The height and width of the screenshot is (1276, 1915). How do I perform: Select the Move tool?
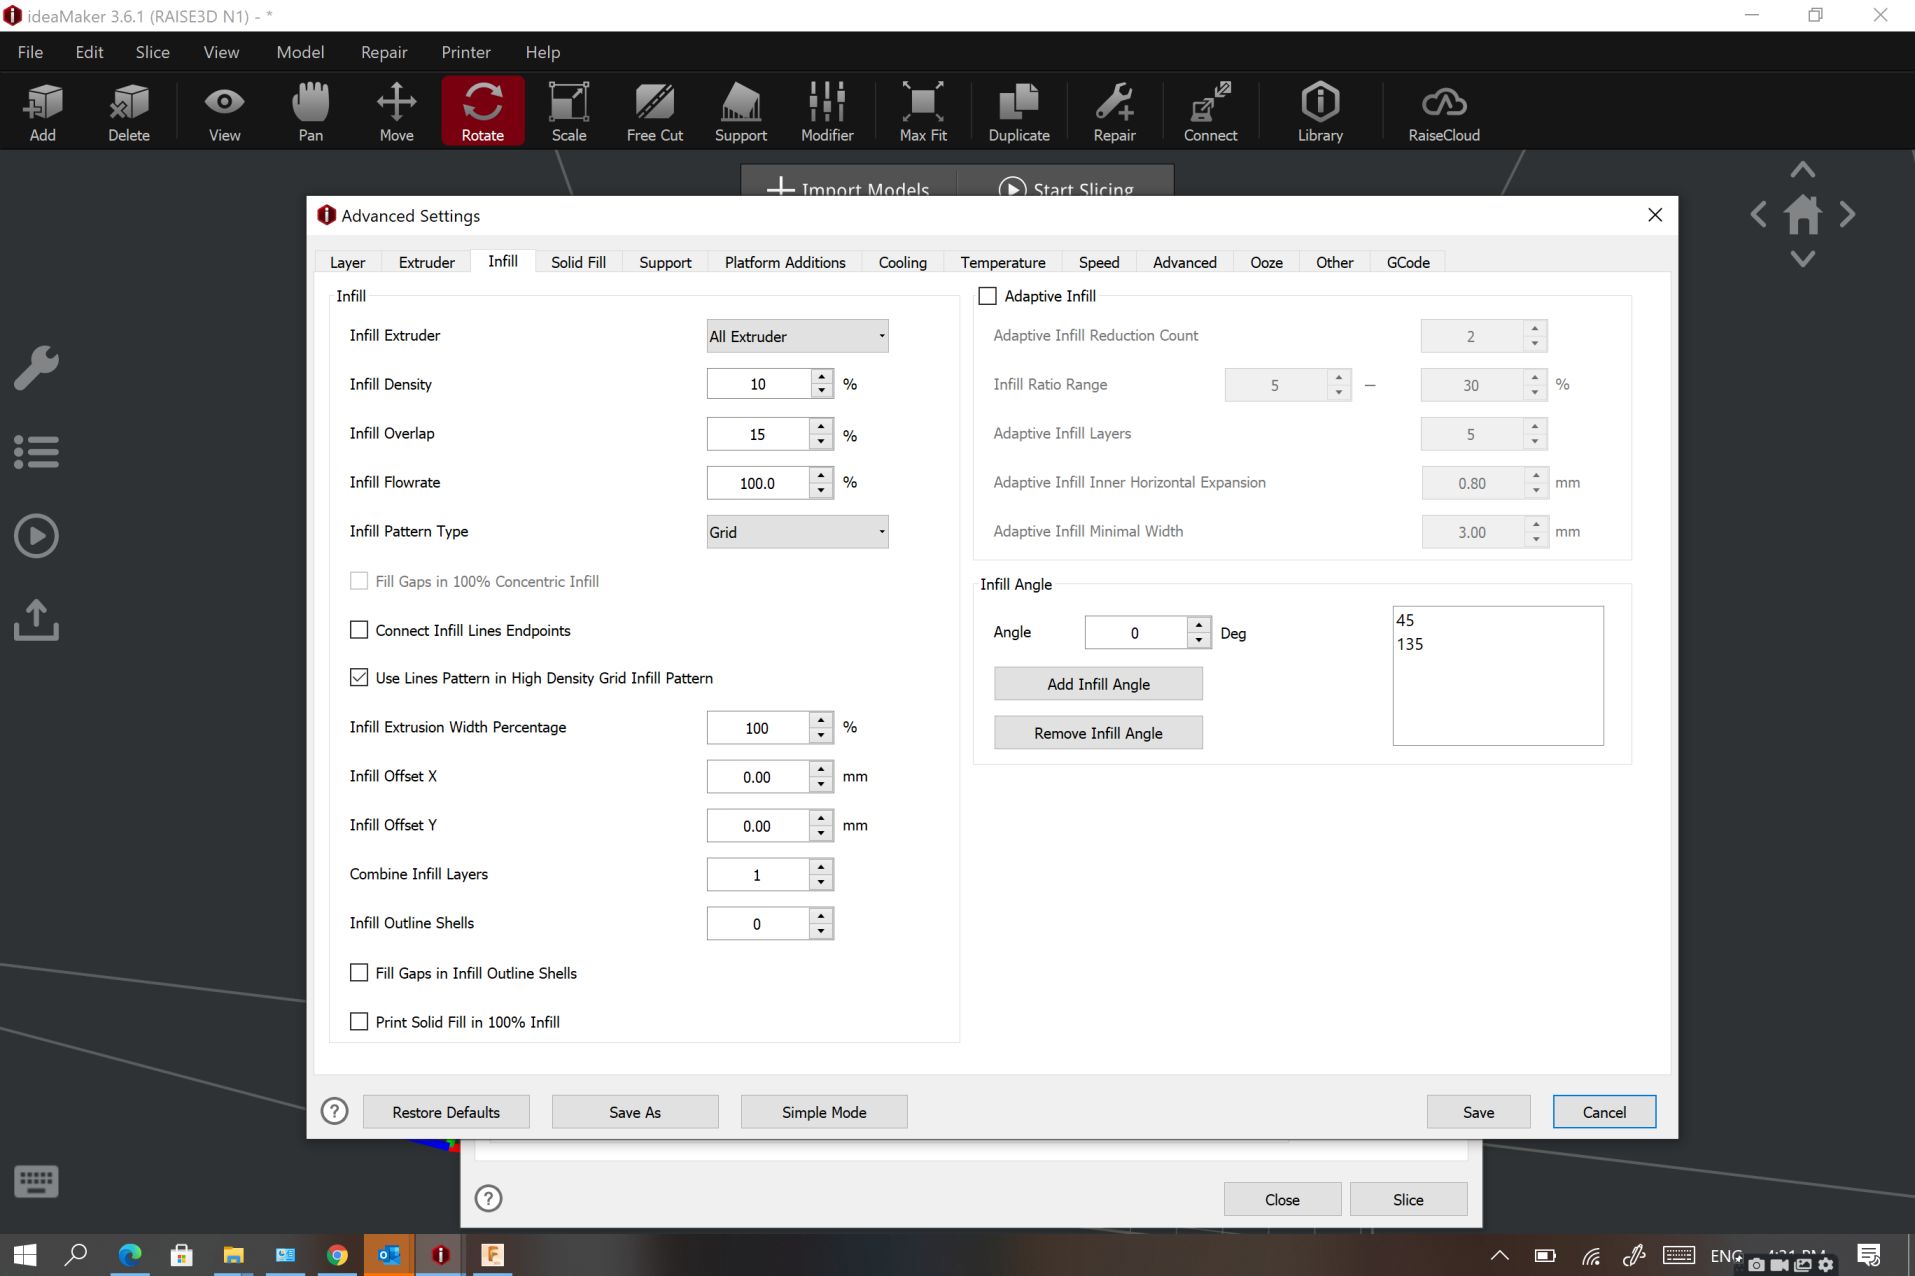point(396,111)
